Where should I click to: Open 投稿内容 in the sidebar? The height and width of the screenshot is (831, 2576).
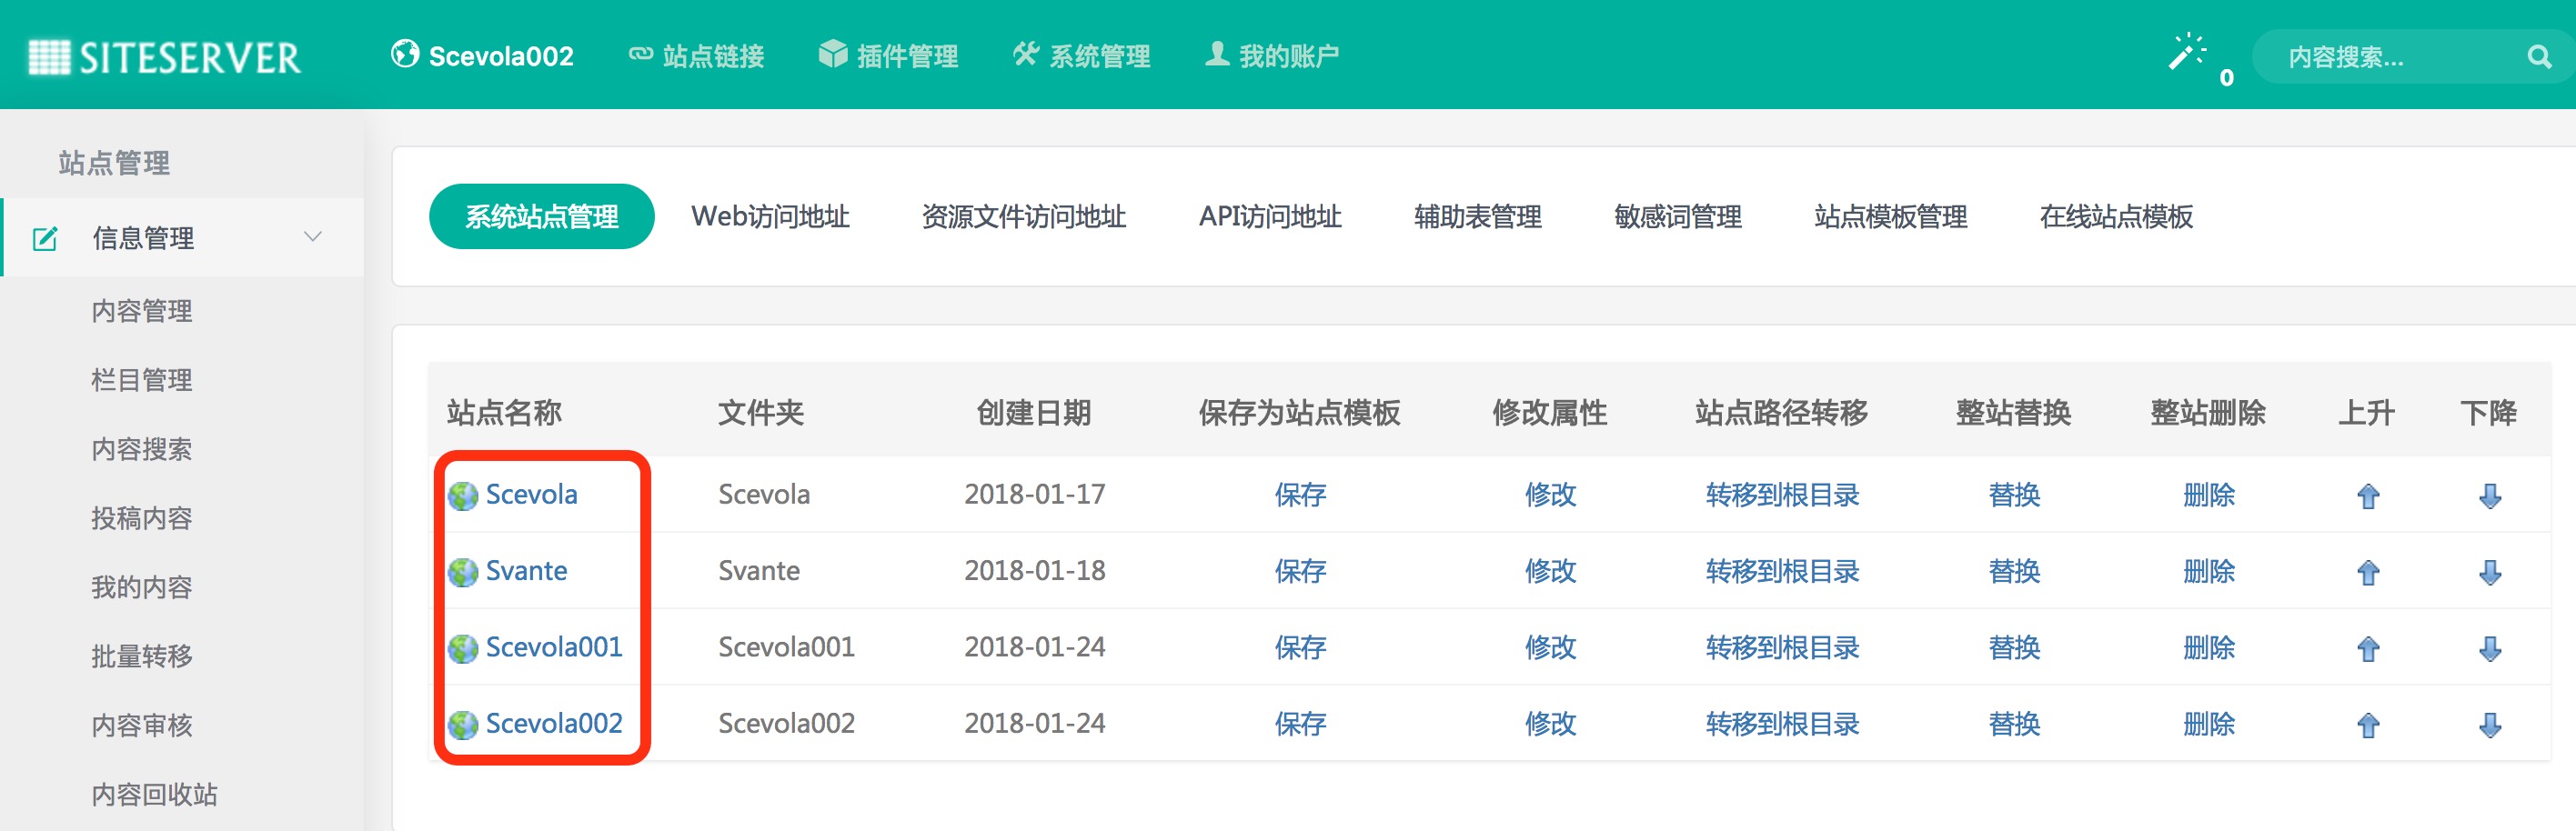tap(142, 518)
